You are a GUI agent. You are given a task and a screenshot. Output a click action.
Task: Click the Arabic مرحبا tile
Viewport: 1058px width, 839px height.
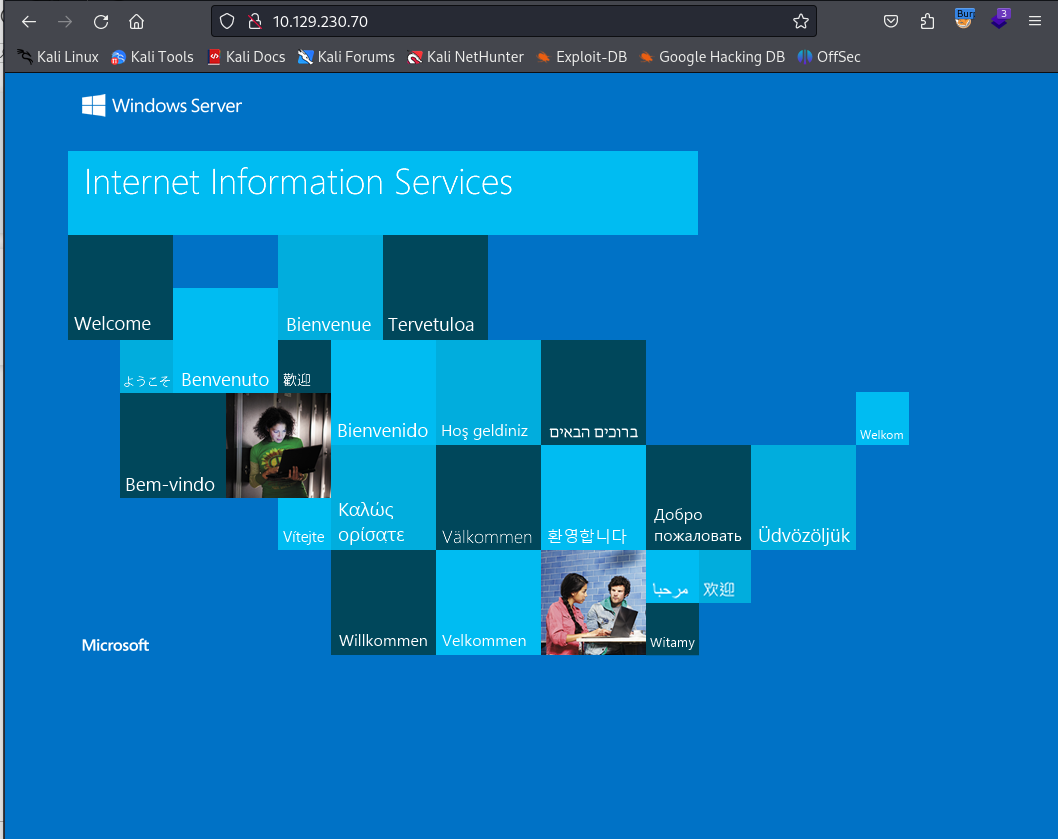(x=672, y=576)
